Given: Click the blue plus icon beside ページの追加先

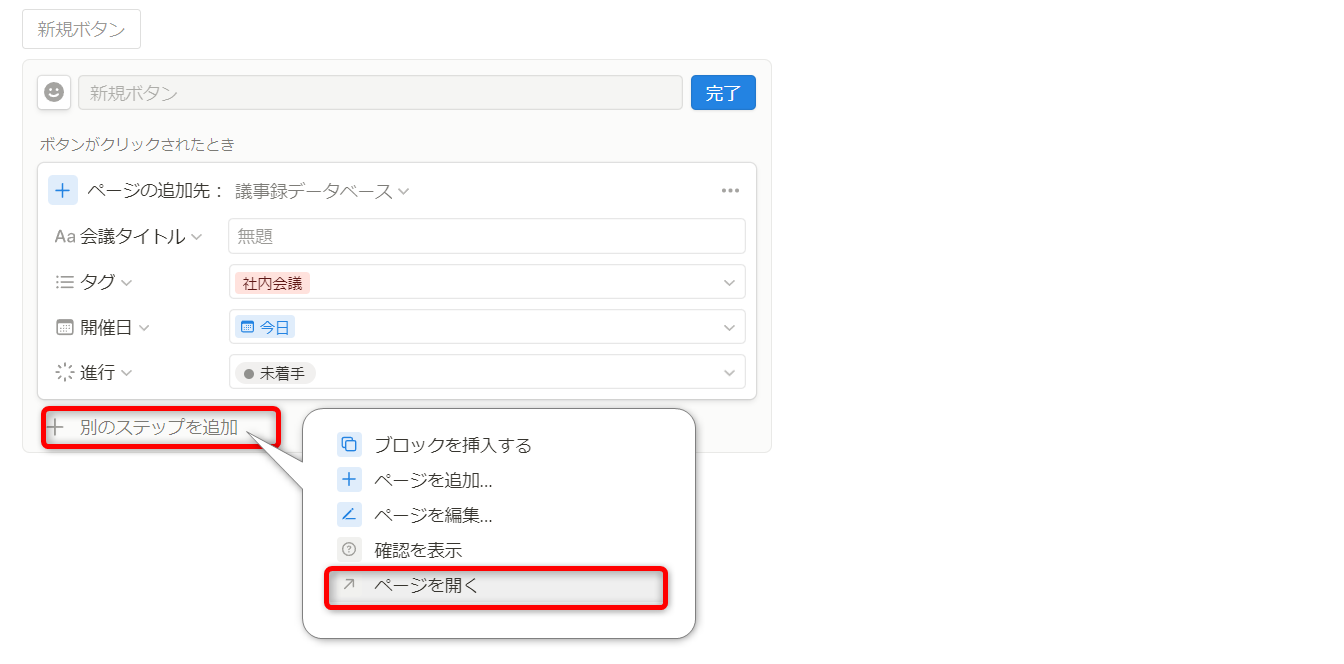Looking at the screenshot, I should (x=63, y=191).
